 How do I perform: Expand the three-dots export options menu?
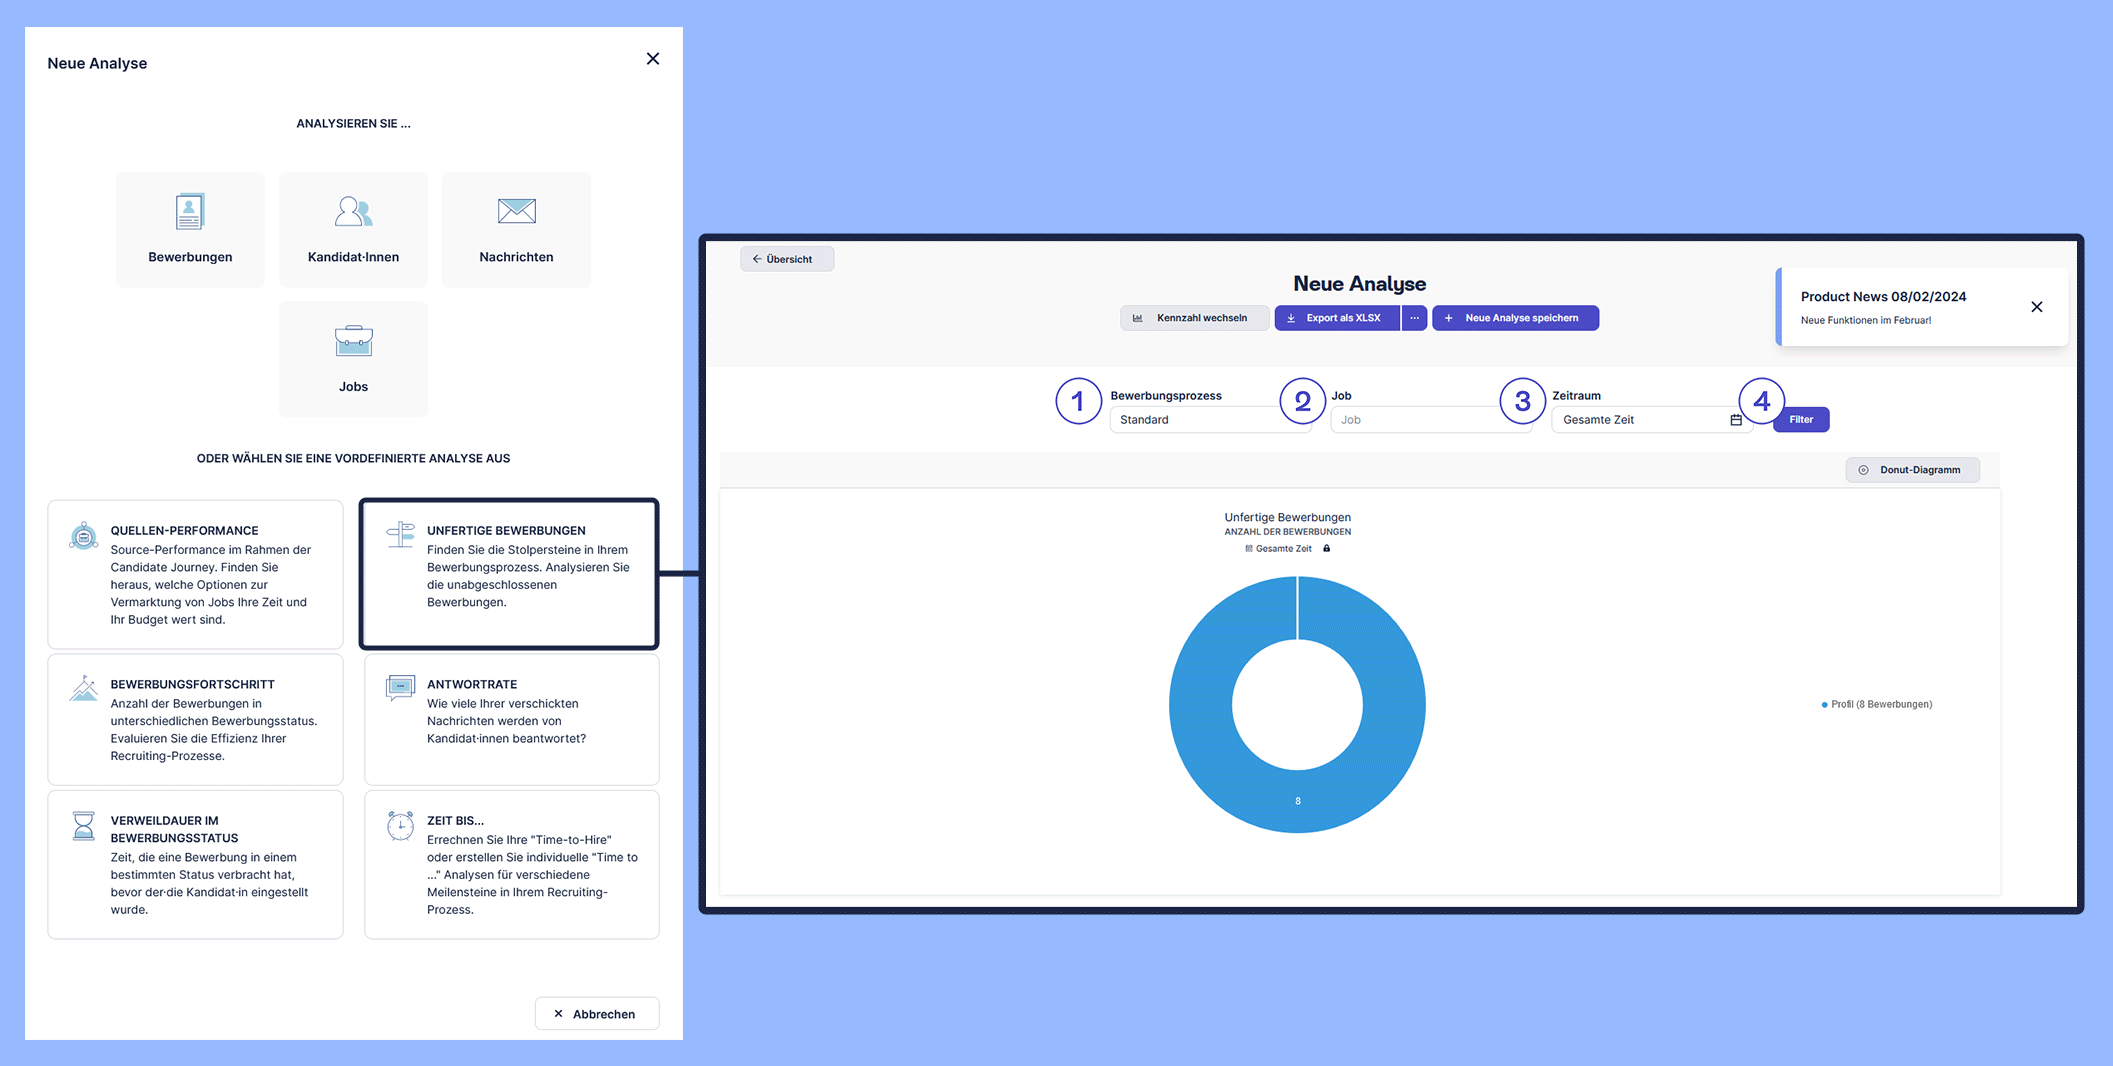[1414, 318]
